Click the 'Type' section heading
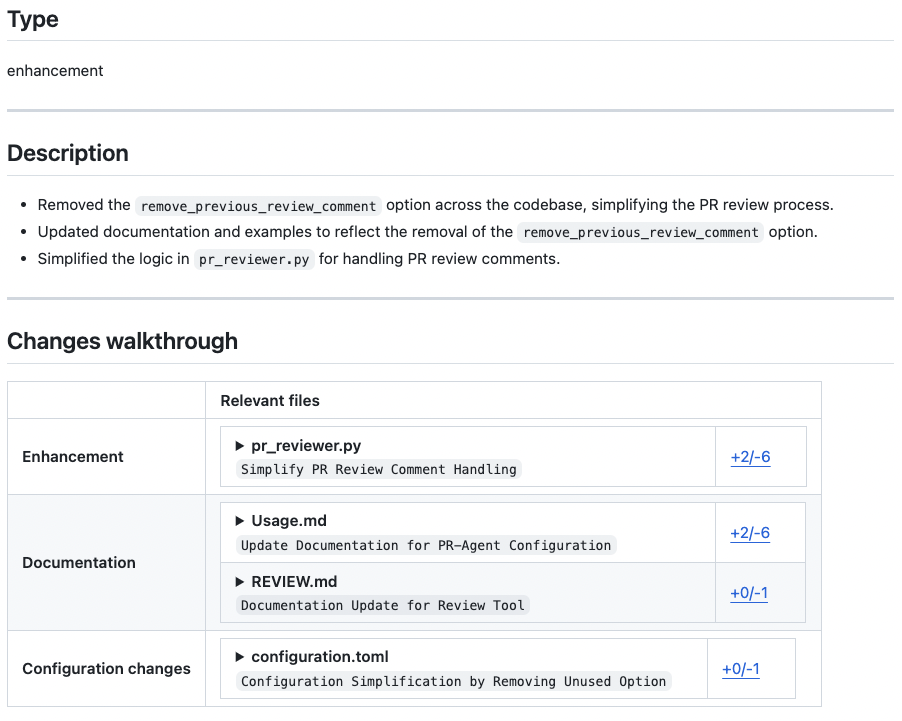This screenshot has width=902, height=721. (33, 19)
